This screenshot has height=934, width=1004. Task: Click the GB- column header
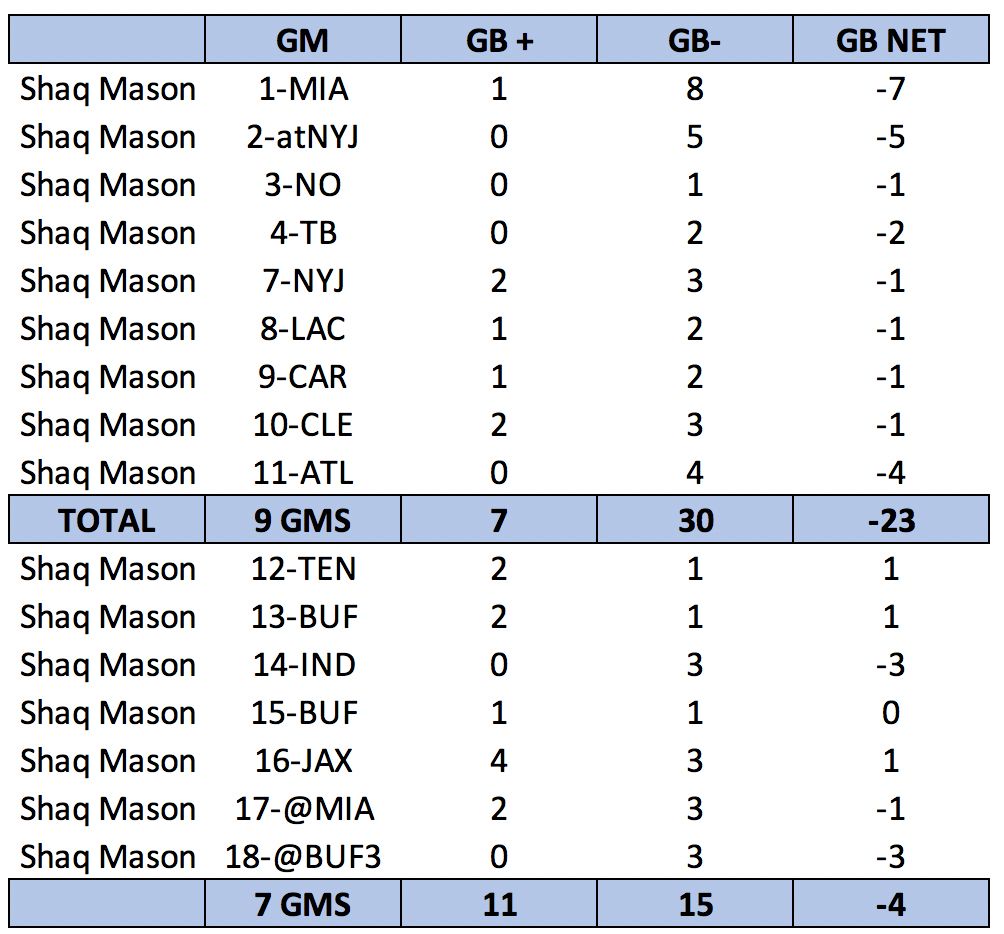[695, 41]
